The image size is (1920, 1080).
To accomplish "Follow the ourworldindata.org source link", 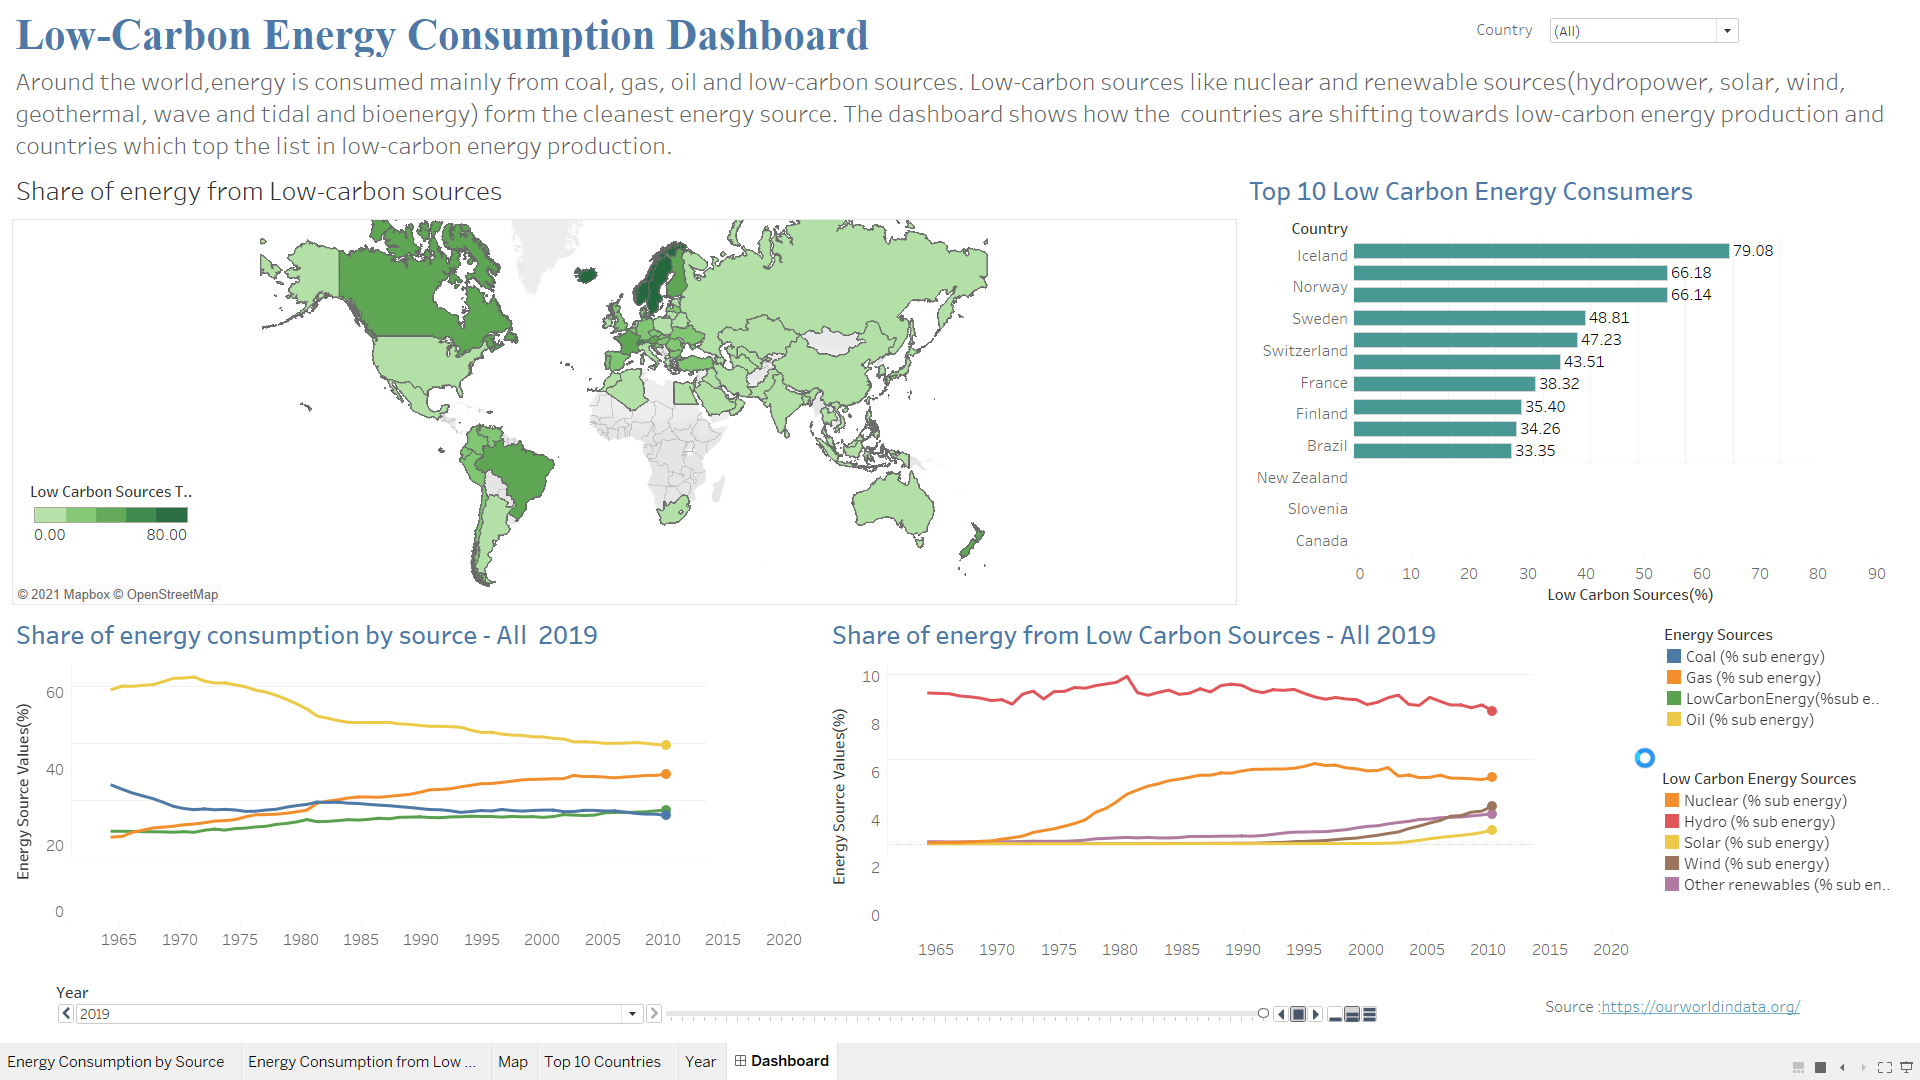I will point(1702,1006).
